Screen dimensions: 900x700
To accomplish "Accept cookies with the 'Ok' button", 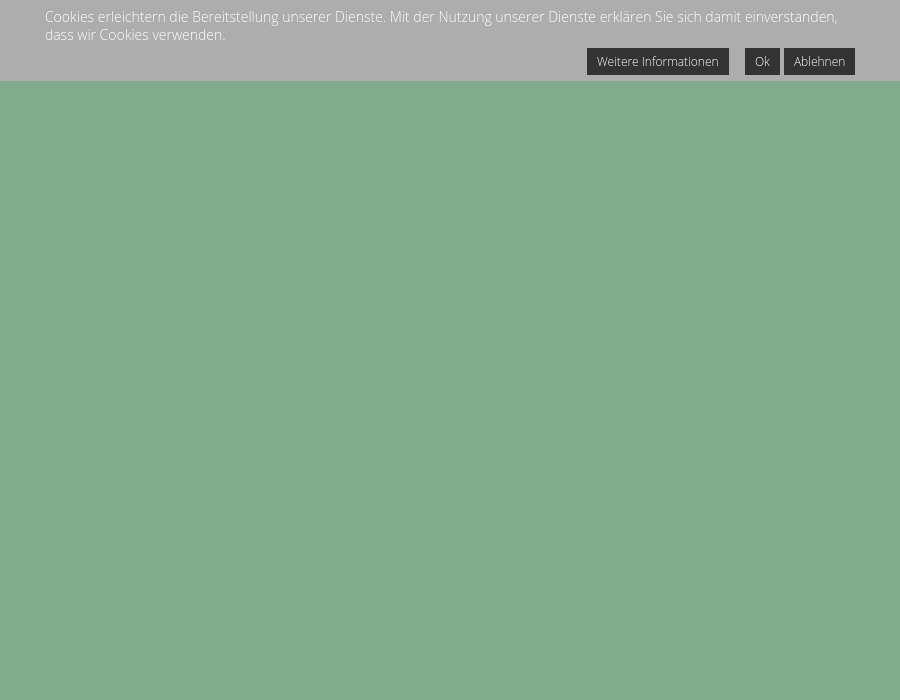I will click(762, 61).
